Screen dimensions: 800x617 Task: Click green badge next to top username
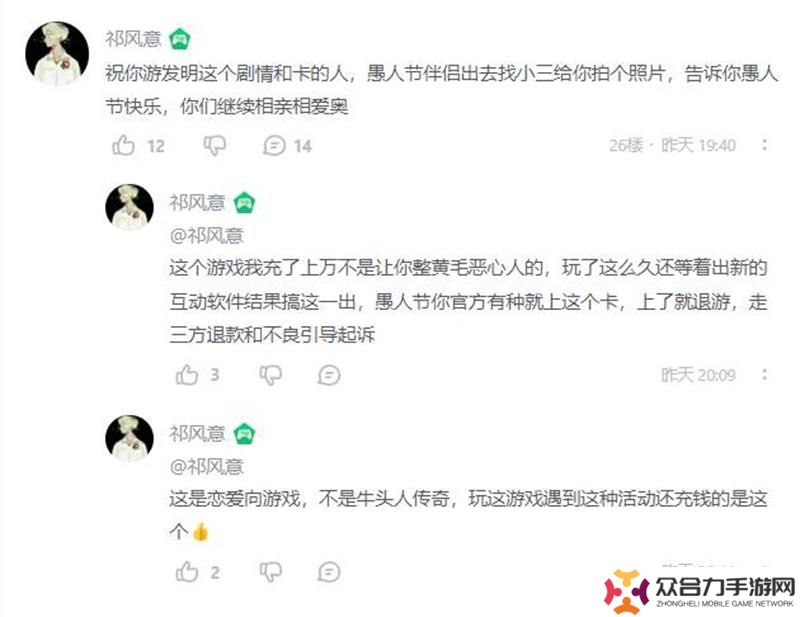point(180,39)
